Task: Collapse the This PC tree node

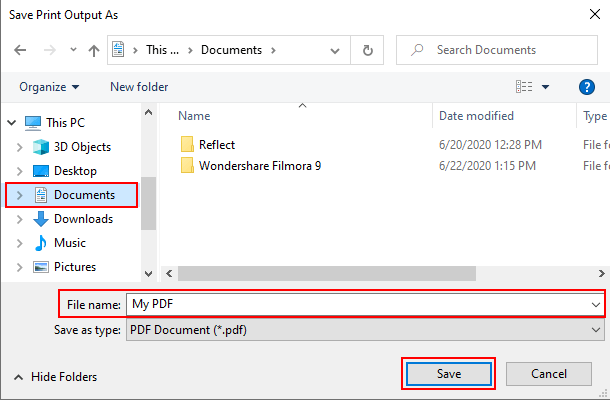Action: [x=12, y=123]
